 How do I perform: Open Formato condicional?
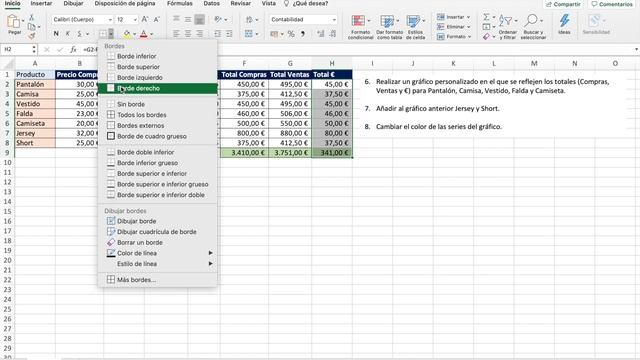coord(360,27)
